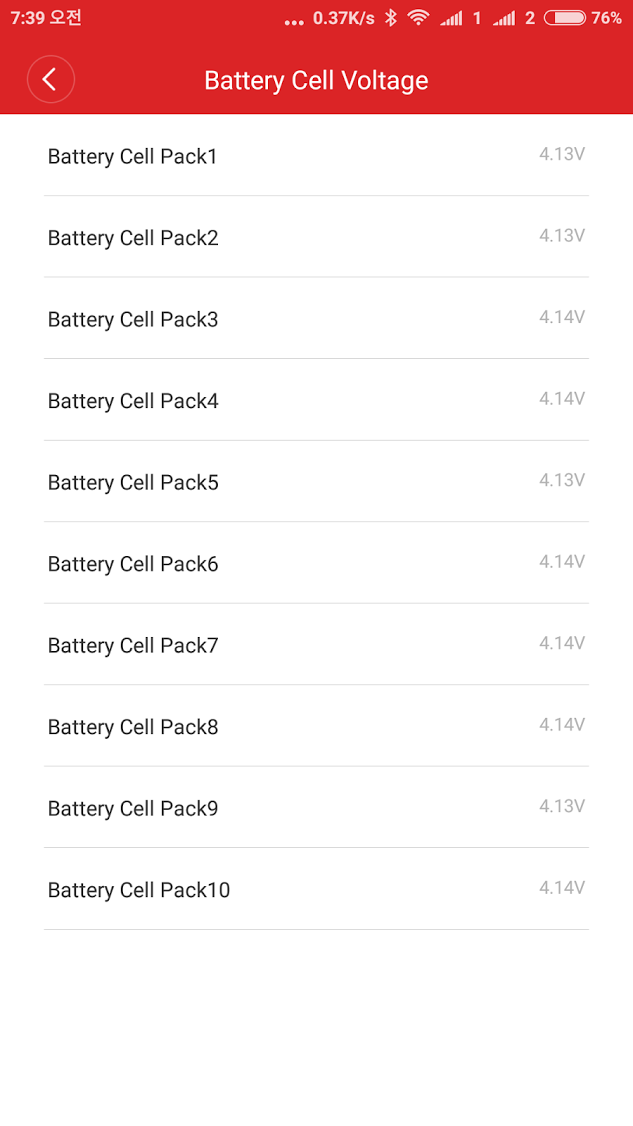This screenshot has height=1126, width=633.
Task: Select the Battery Cell Pack2 row
Action: [x=316, y=236]
